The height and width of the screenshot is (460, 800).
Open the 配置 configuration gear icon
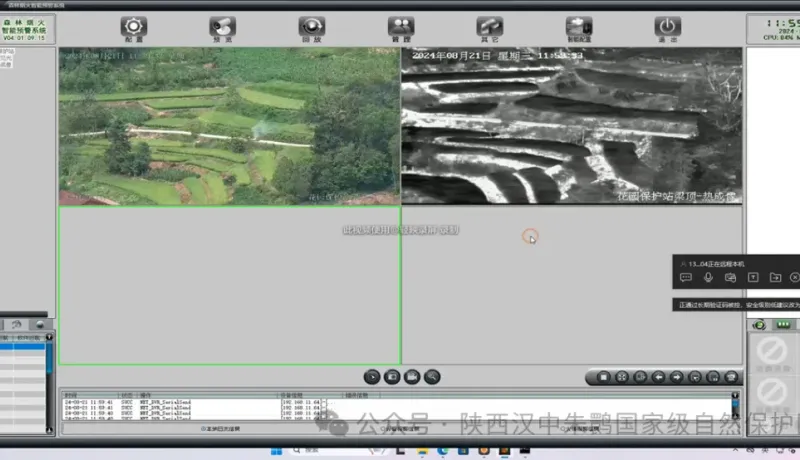pos(134,27)
